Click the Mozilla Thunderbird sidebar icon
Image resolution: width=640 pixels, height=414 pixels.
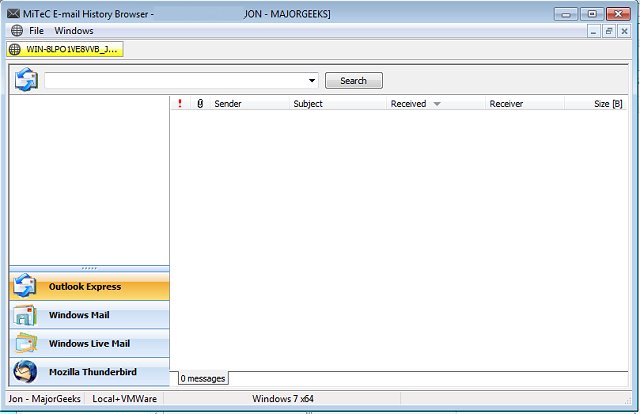click(x=25, y=372)
